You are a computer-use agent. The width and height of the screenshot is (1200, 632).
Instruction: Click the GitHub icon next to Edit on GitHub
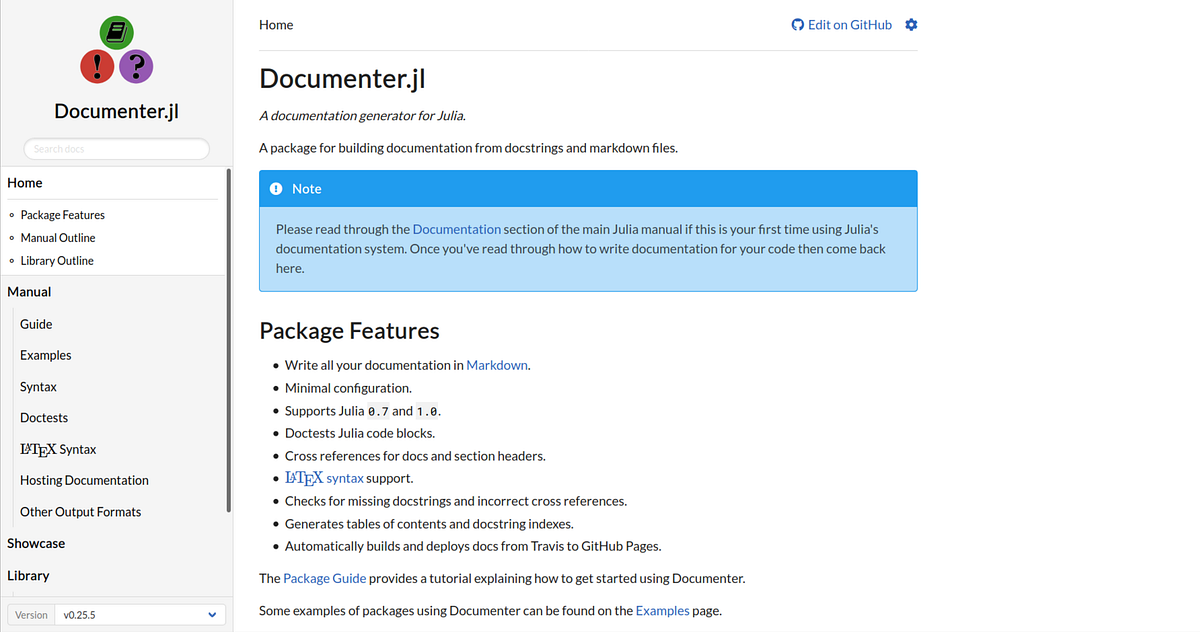[x=796, y=25]
